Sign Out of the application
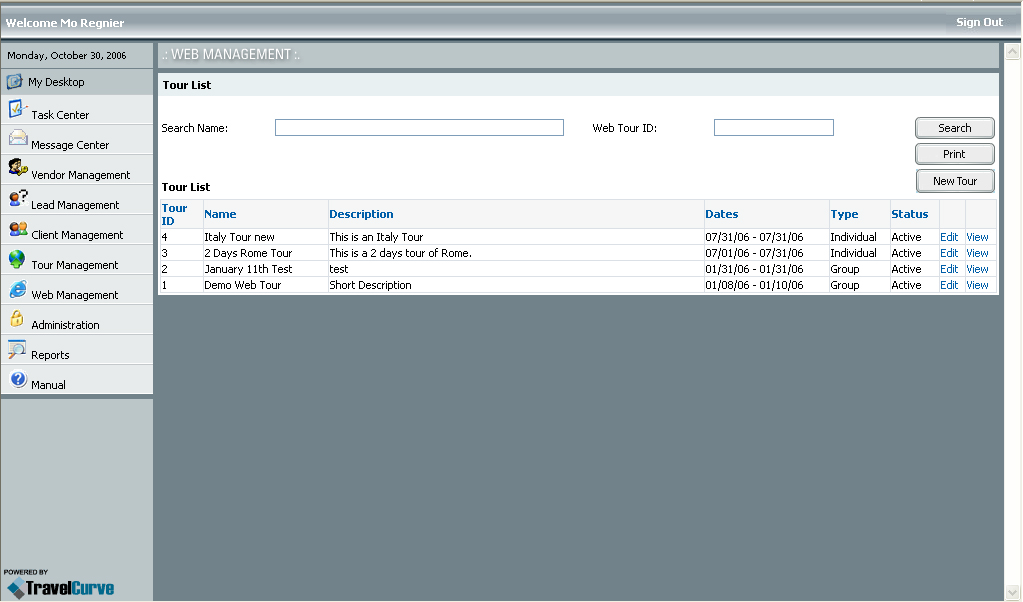This screenshot has width=1023, height=602. tap(978, 21)
